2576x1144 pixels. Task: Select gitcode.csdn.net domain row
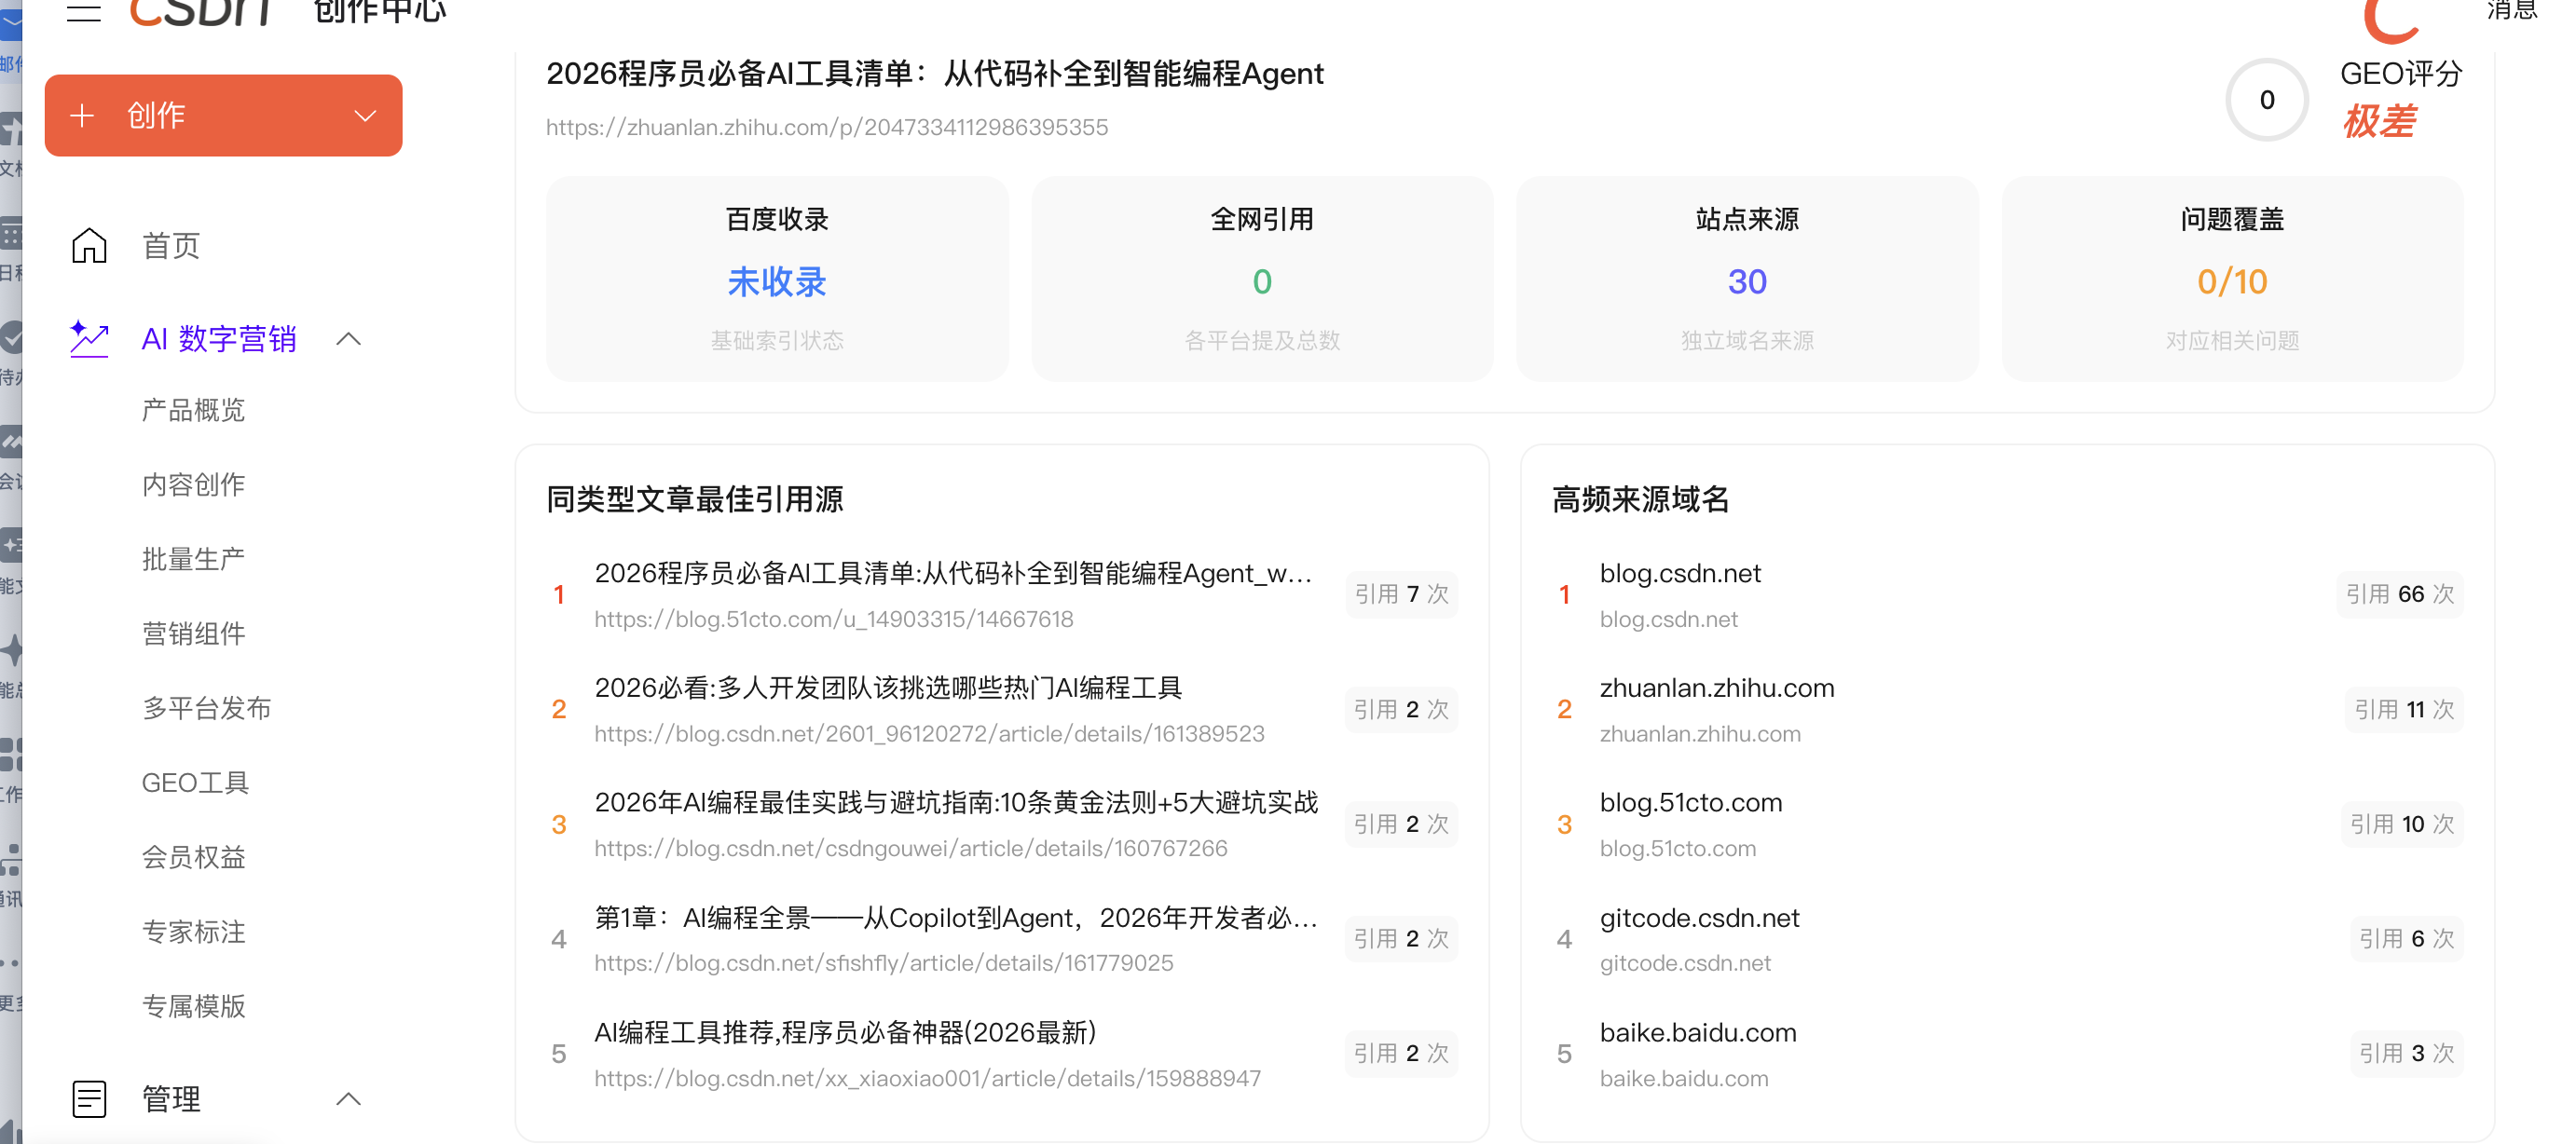2007,939
